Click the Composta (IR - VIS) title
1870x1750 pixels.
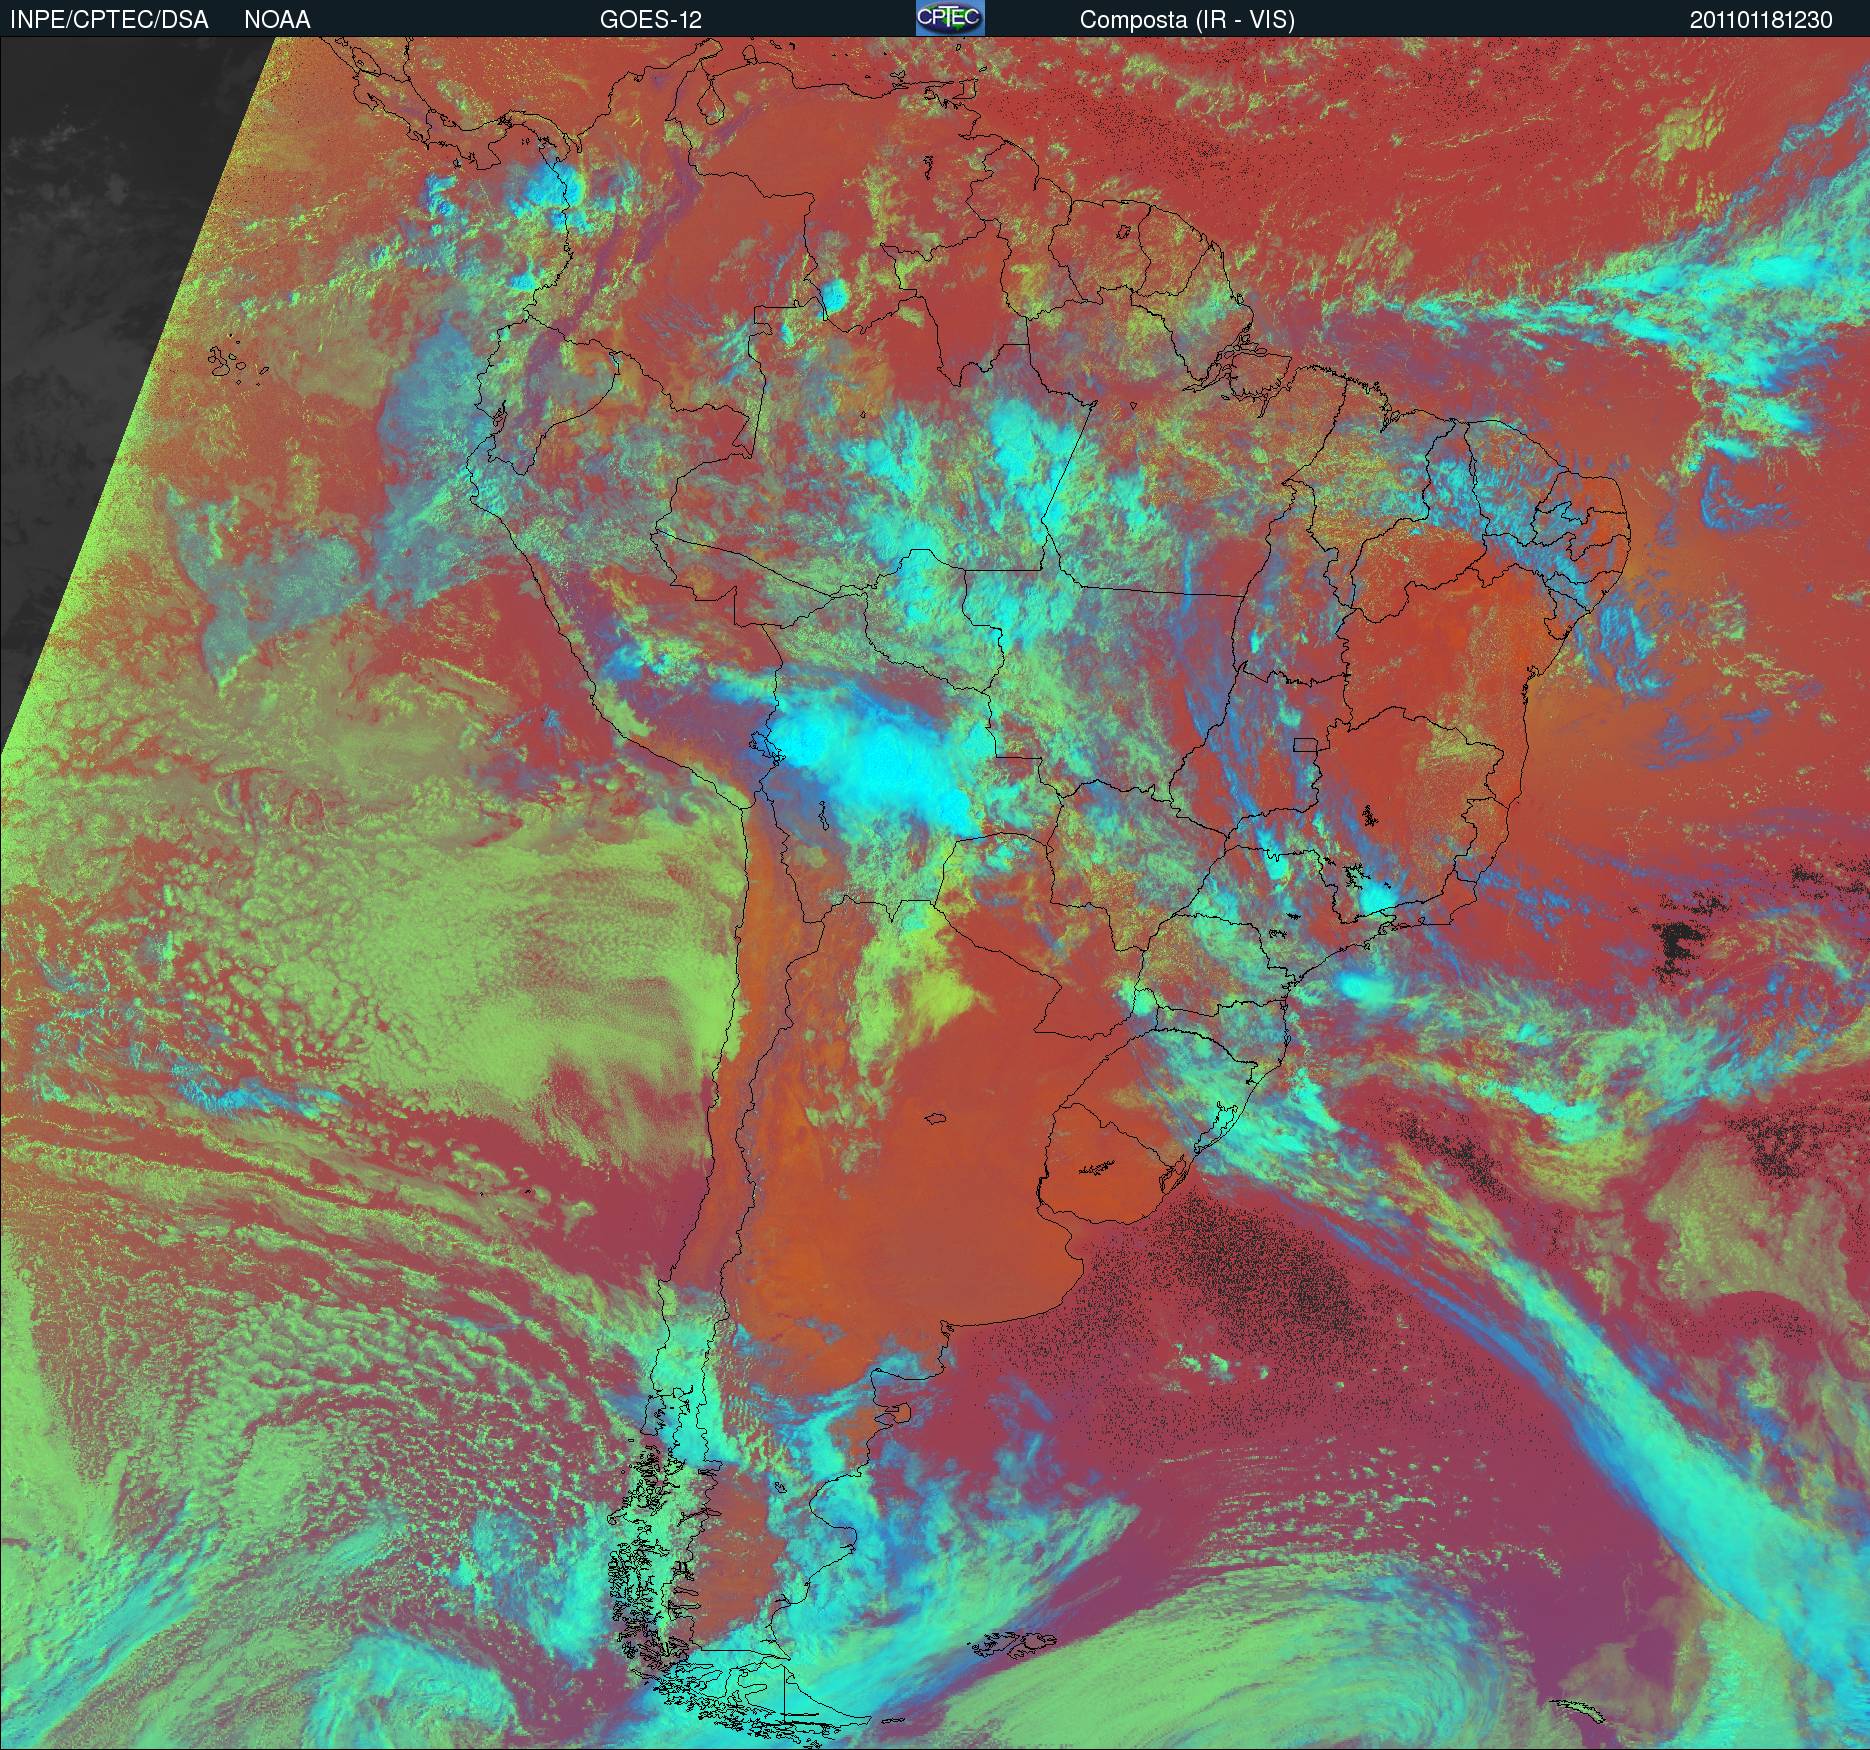1187,20
